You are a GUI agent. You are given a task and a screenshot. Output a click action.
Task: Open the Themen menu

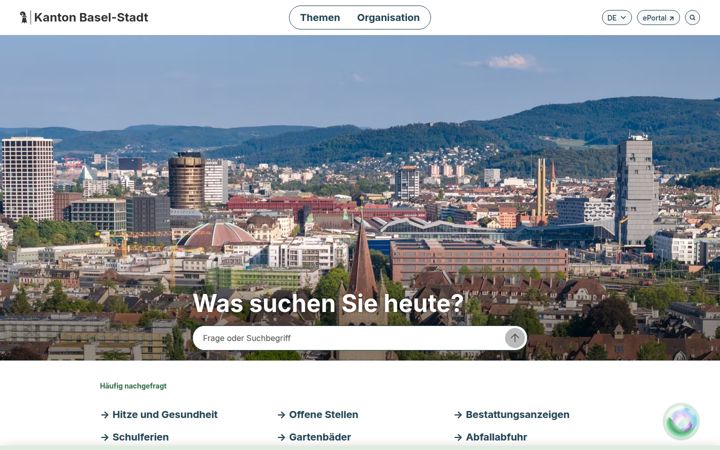(x=320, y=17)
